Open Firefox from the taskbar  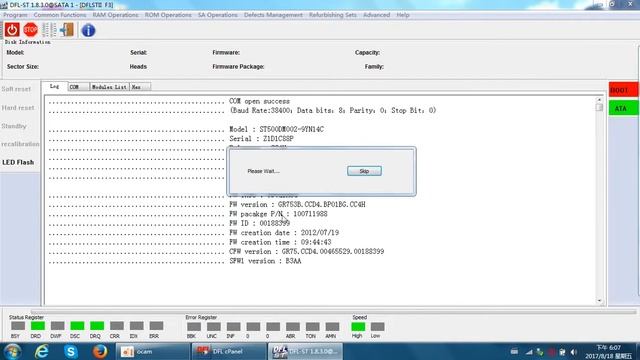(x=100, y=351)
